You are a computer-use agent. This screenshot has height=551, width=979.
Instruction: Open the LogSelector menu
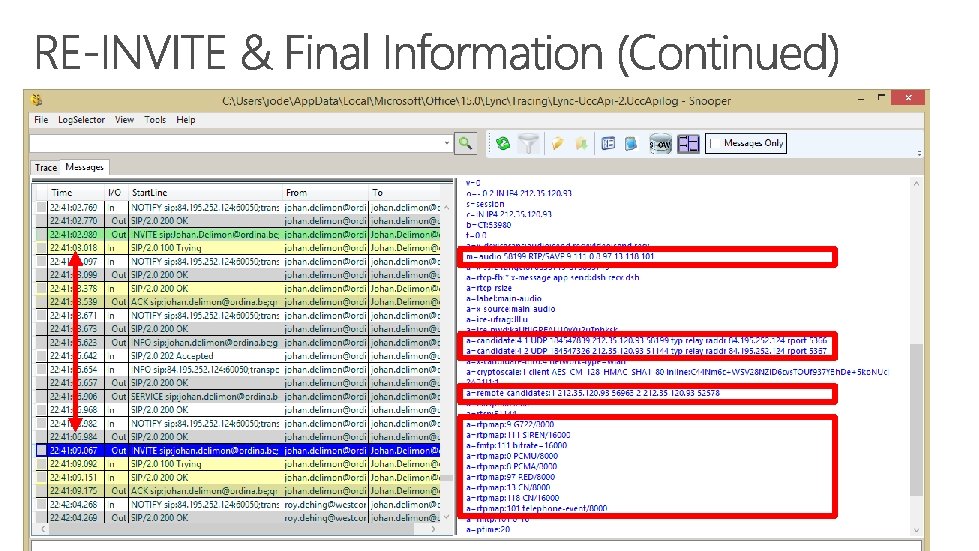tap(82, 120)
